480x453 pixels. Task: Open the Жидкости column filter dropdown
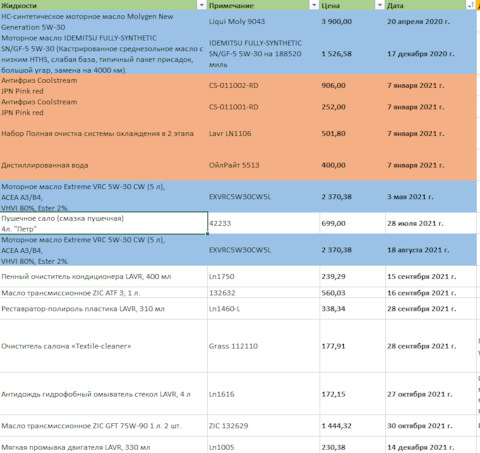[202, 5]
